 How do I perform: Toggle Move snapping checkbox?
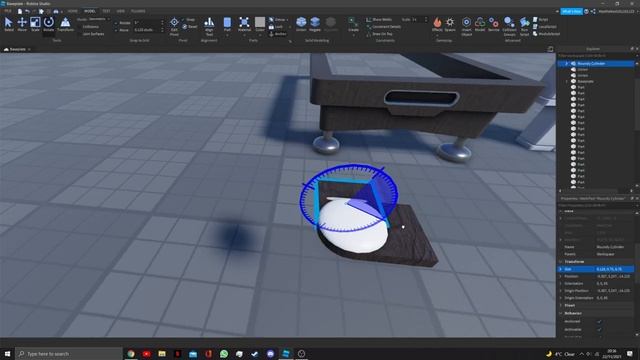(x=116, y=30)
